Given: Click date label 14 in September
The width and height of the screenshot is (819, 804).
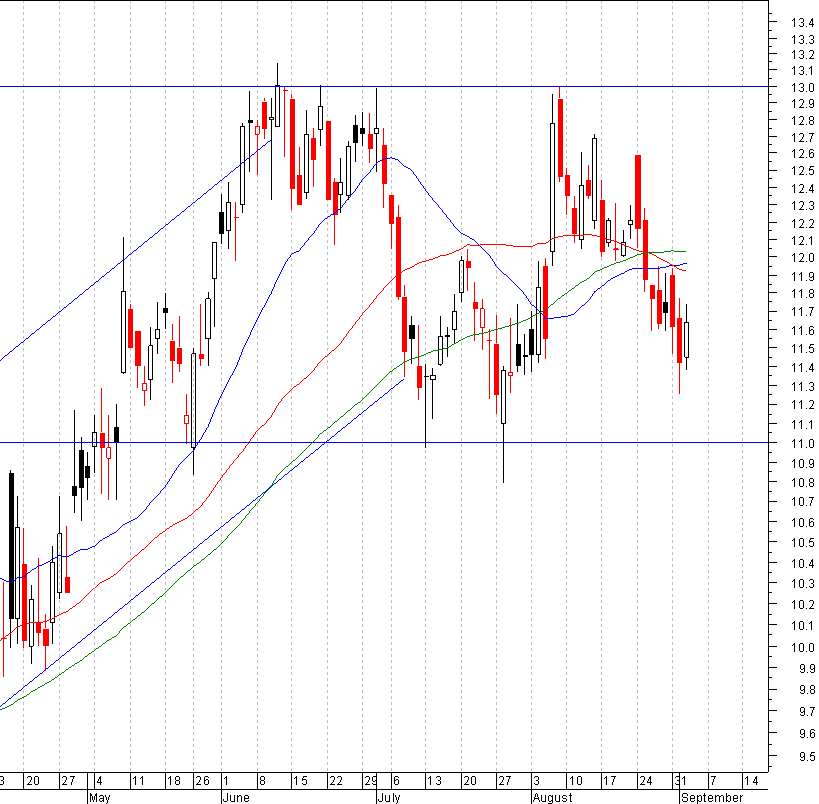Looking at the screenshot, I should click(x=751, y=781).
